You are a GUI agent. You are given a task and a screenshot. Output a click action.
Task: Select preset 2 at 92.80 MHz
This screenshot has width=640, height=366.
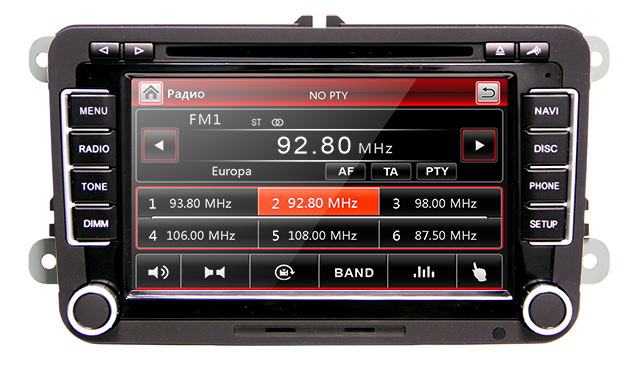point(319,203)
